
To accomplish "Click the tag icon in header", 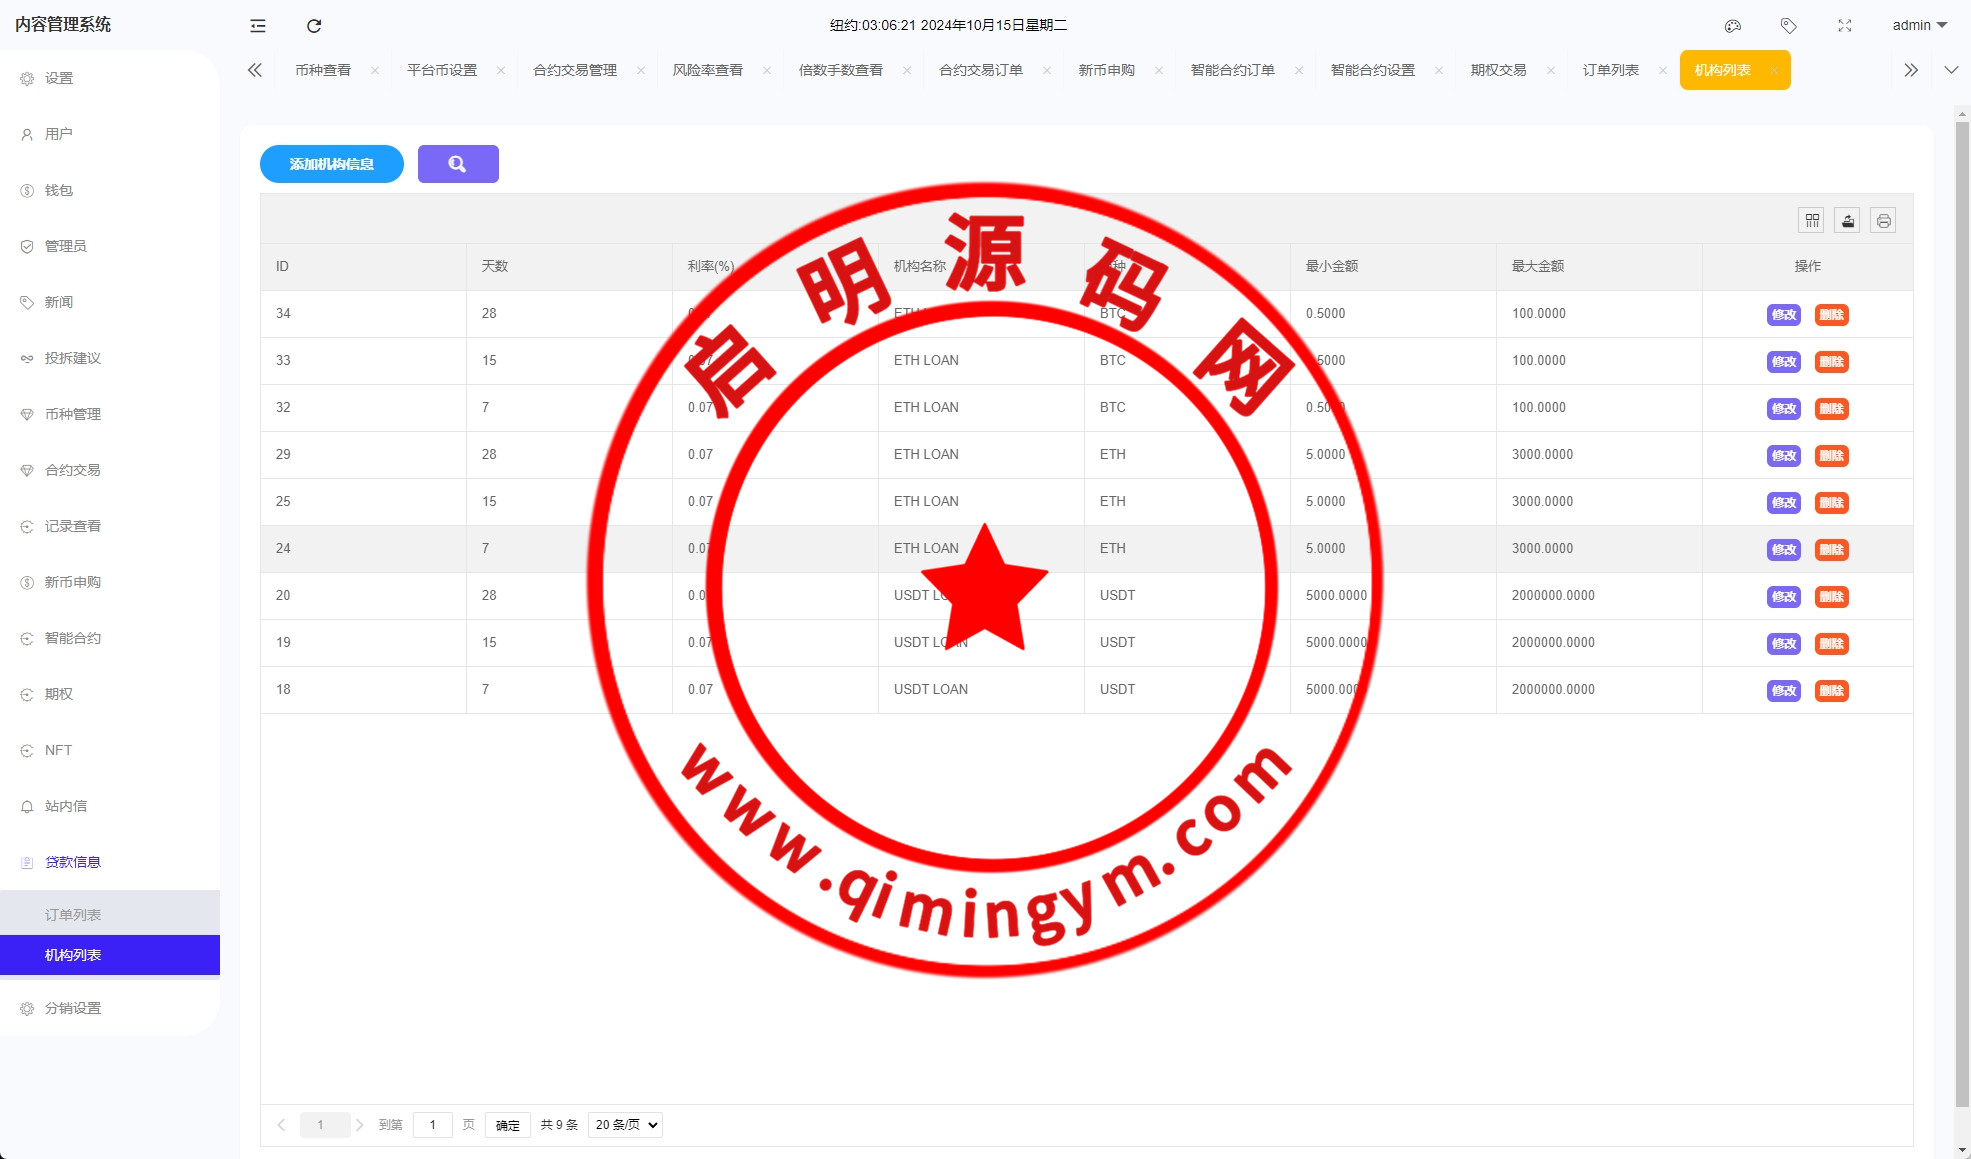I will (1789, 26).
